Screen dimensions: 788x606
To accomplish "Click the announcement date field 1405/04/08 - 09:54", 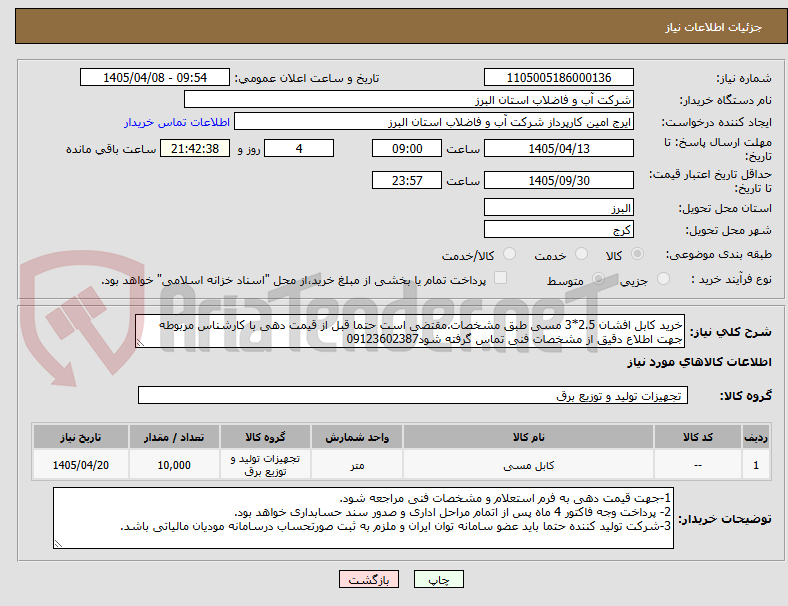I will click(155, 77).
